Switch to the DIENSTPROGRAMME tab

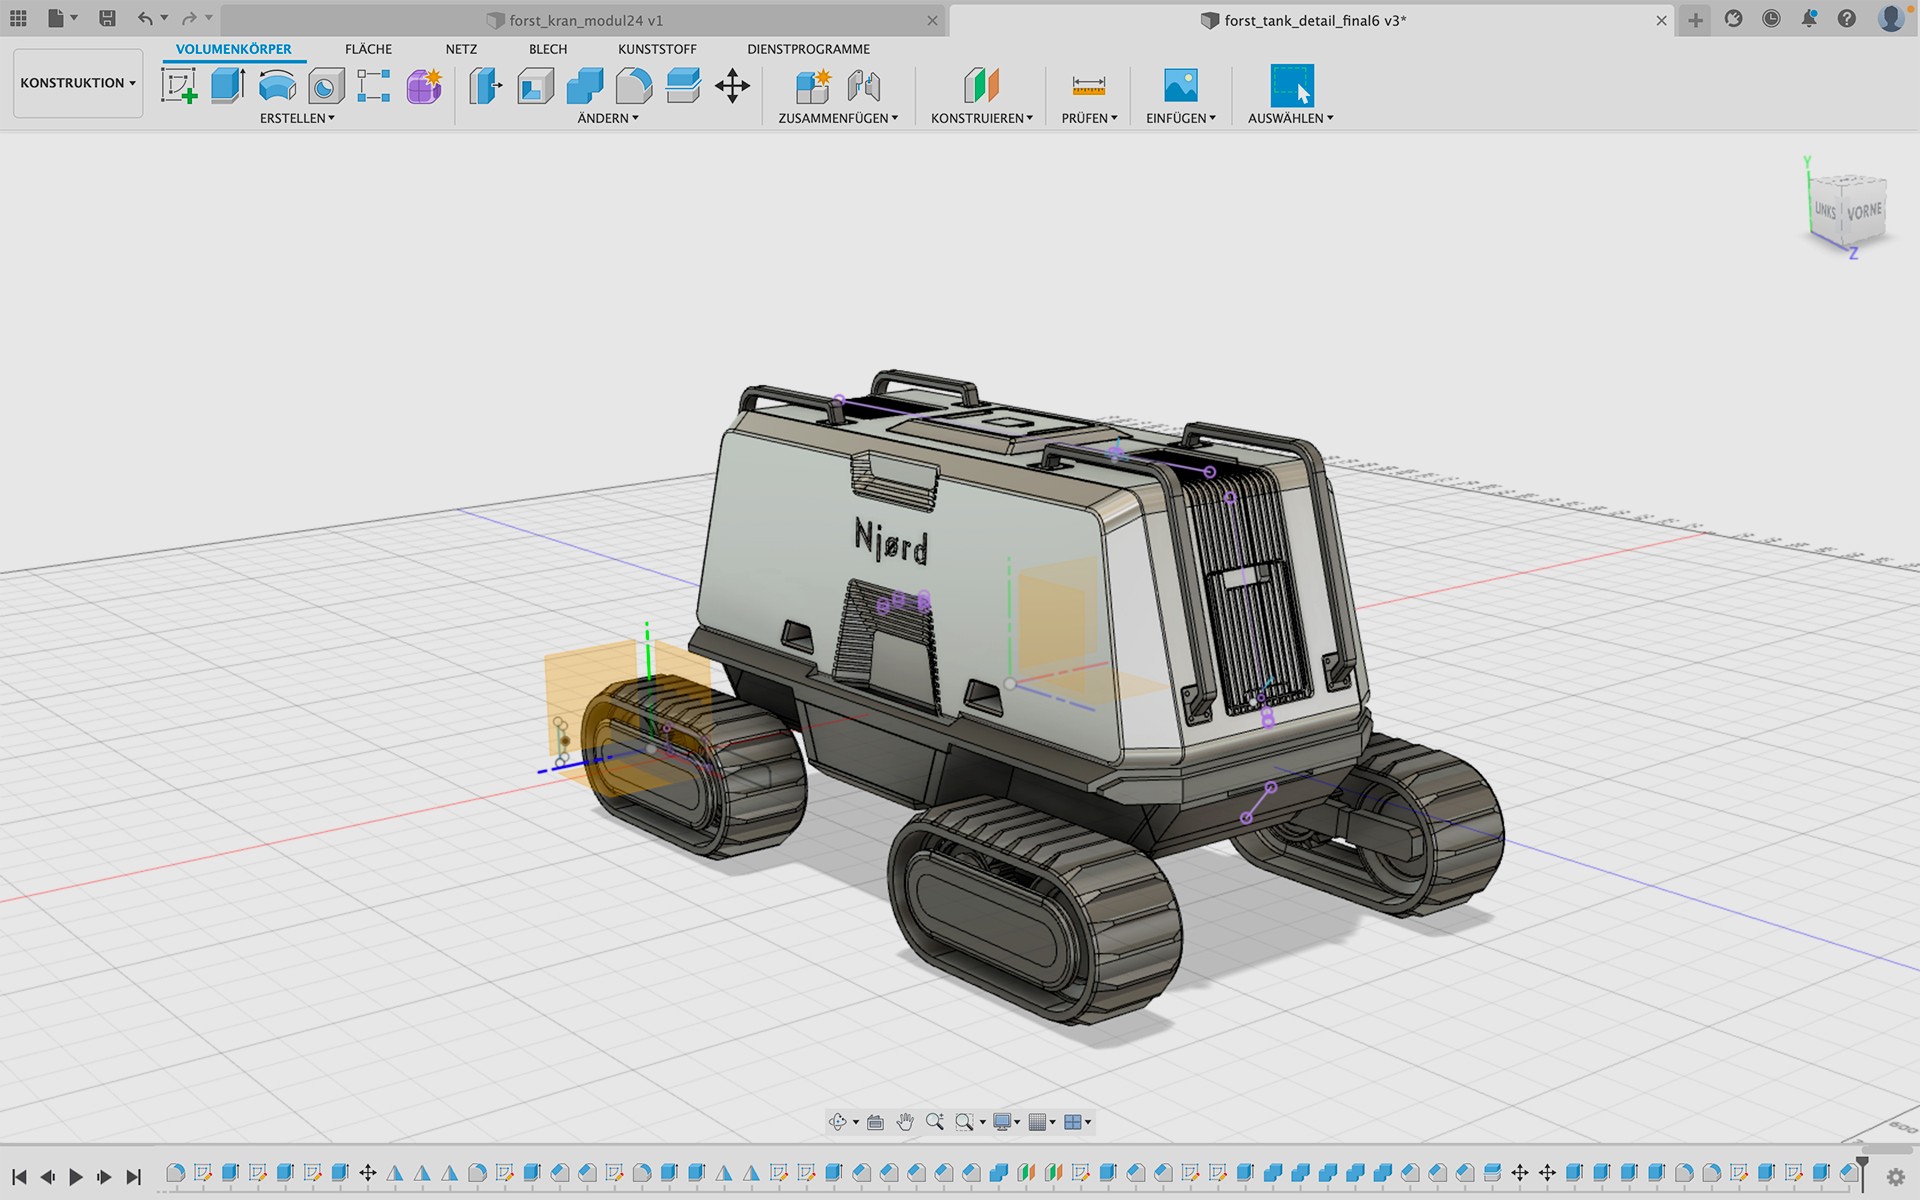click(x=808, y=49)
